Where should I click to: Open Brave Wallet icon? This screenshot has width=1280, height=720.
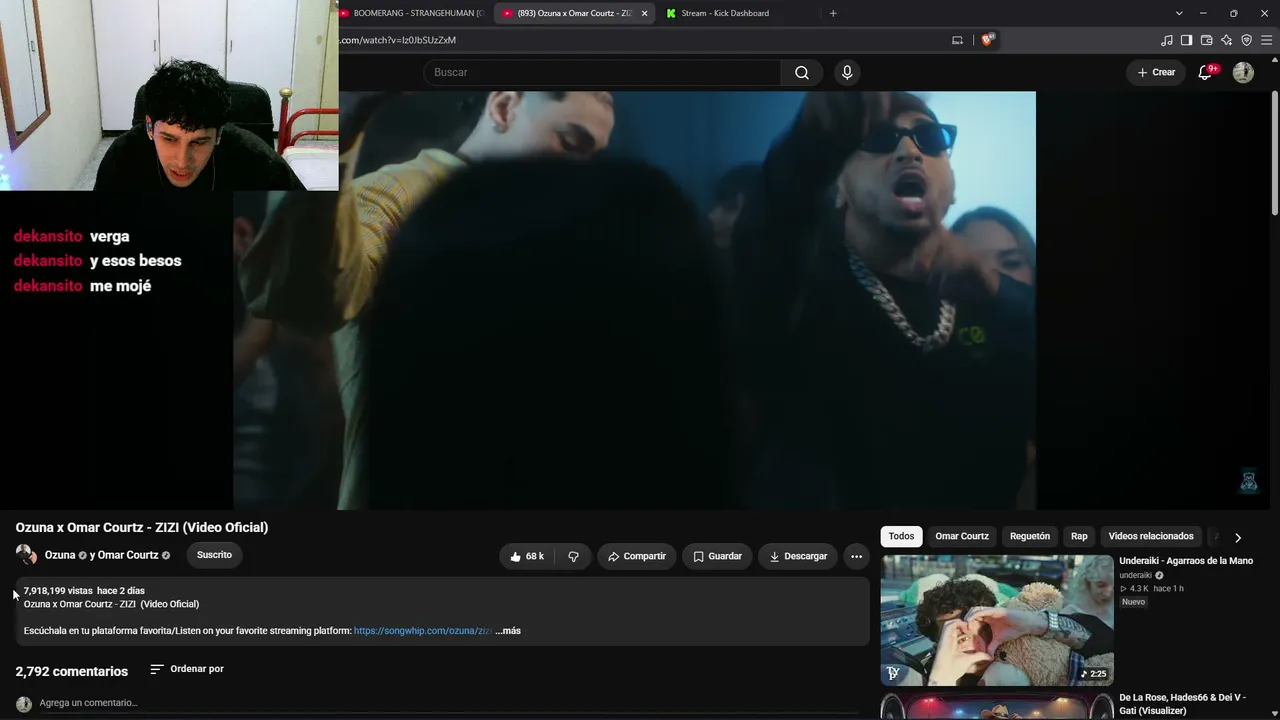(1206, 40)
